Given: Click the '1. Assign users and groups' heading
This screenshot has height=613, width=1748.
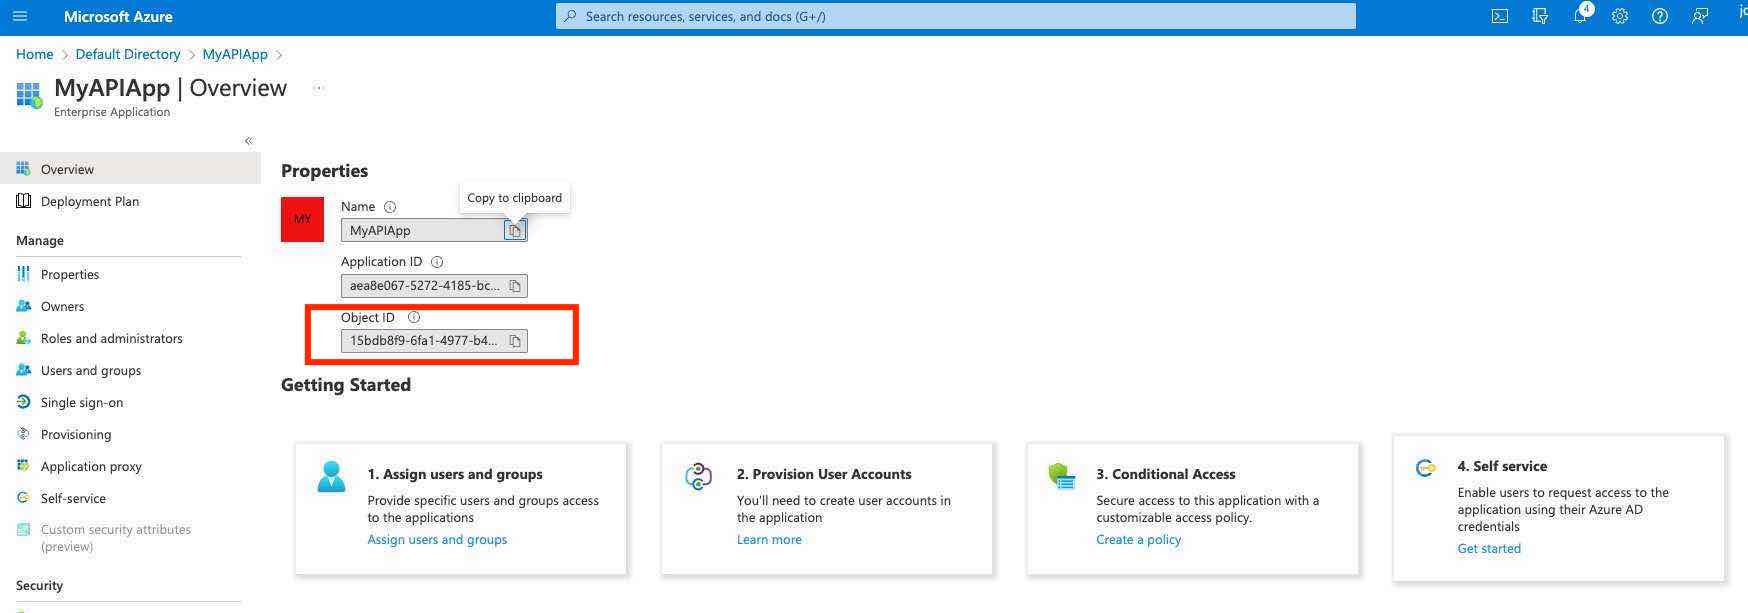Looking at the screenshot, I should [x=455, y=474].
